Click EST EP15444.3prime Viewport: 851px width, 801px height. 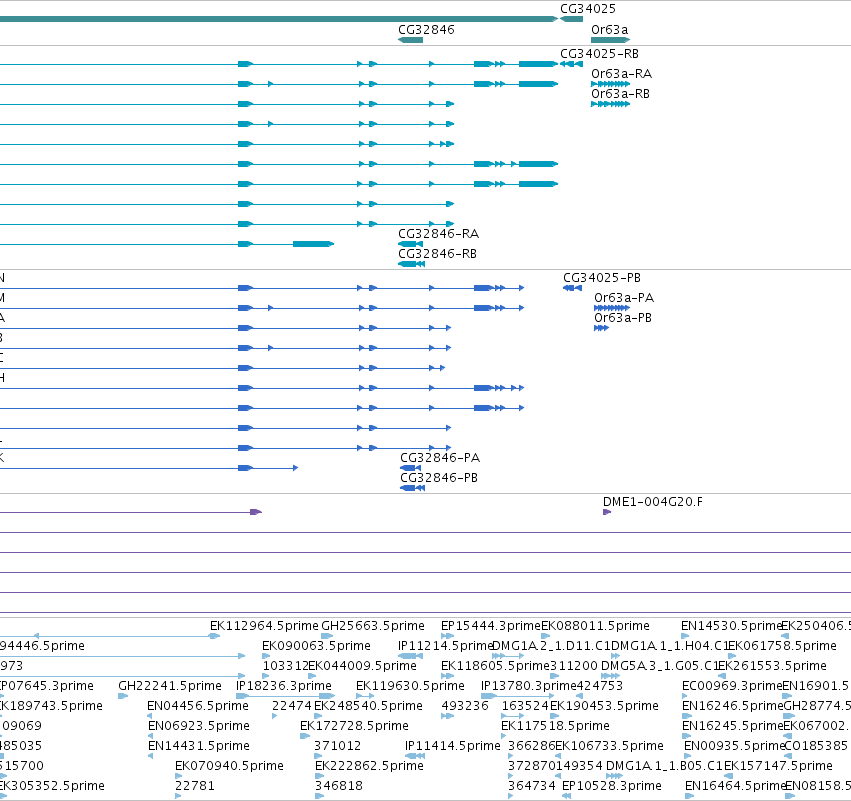[x=491, y=626]
